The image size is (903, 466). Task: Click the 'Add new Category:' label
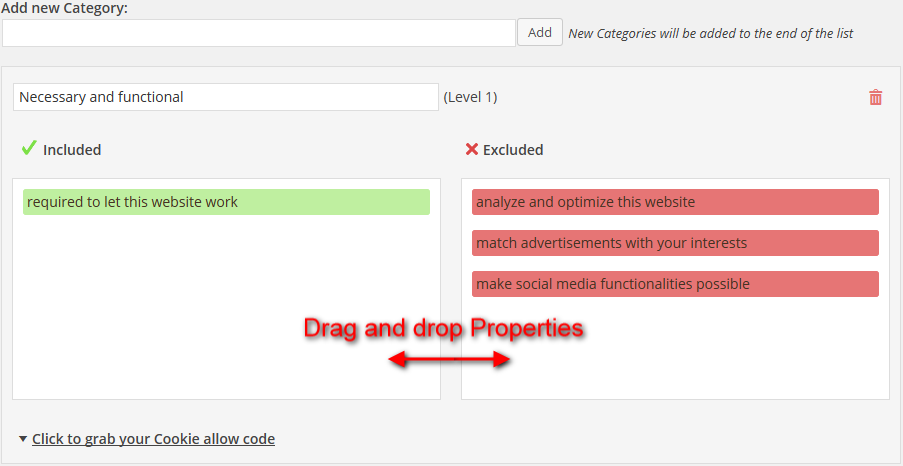click(x=66, y=9)
